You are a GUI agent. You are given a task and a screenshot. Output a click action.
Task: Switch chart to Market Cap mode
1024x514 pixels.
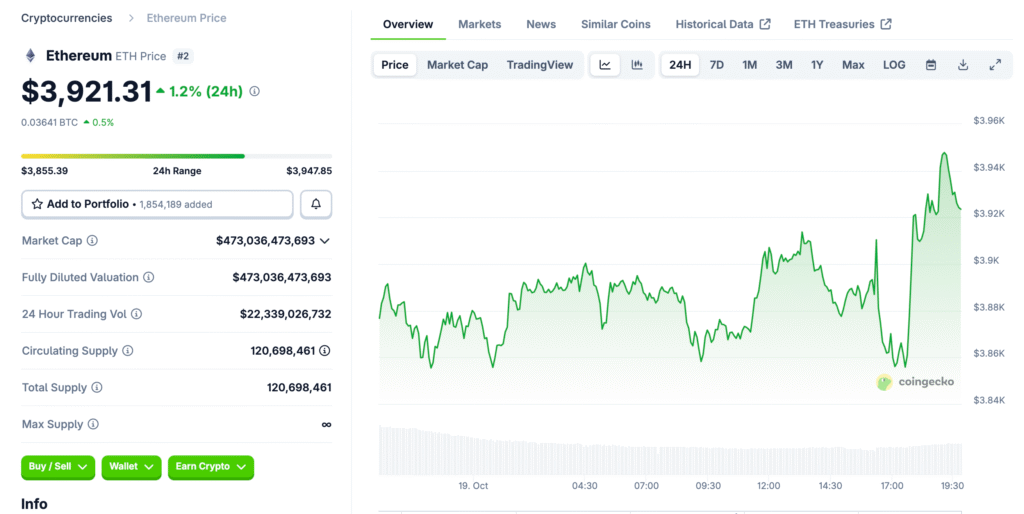click(457, 65)
